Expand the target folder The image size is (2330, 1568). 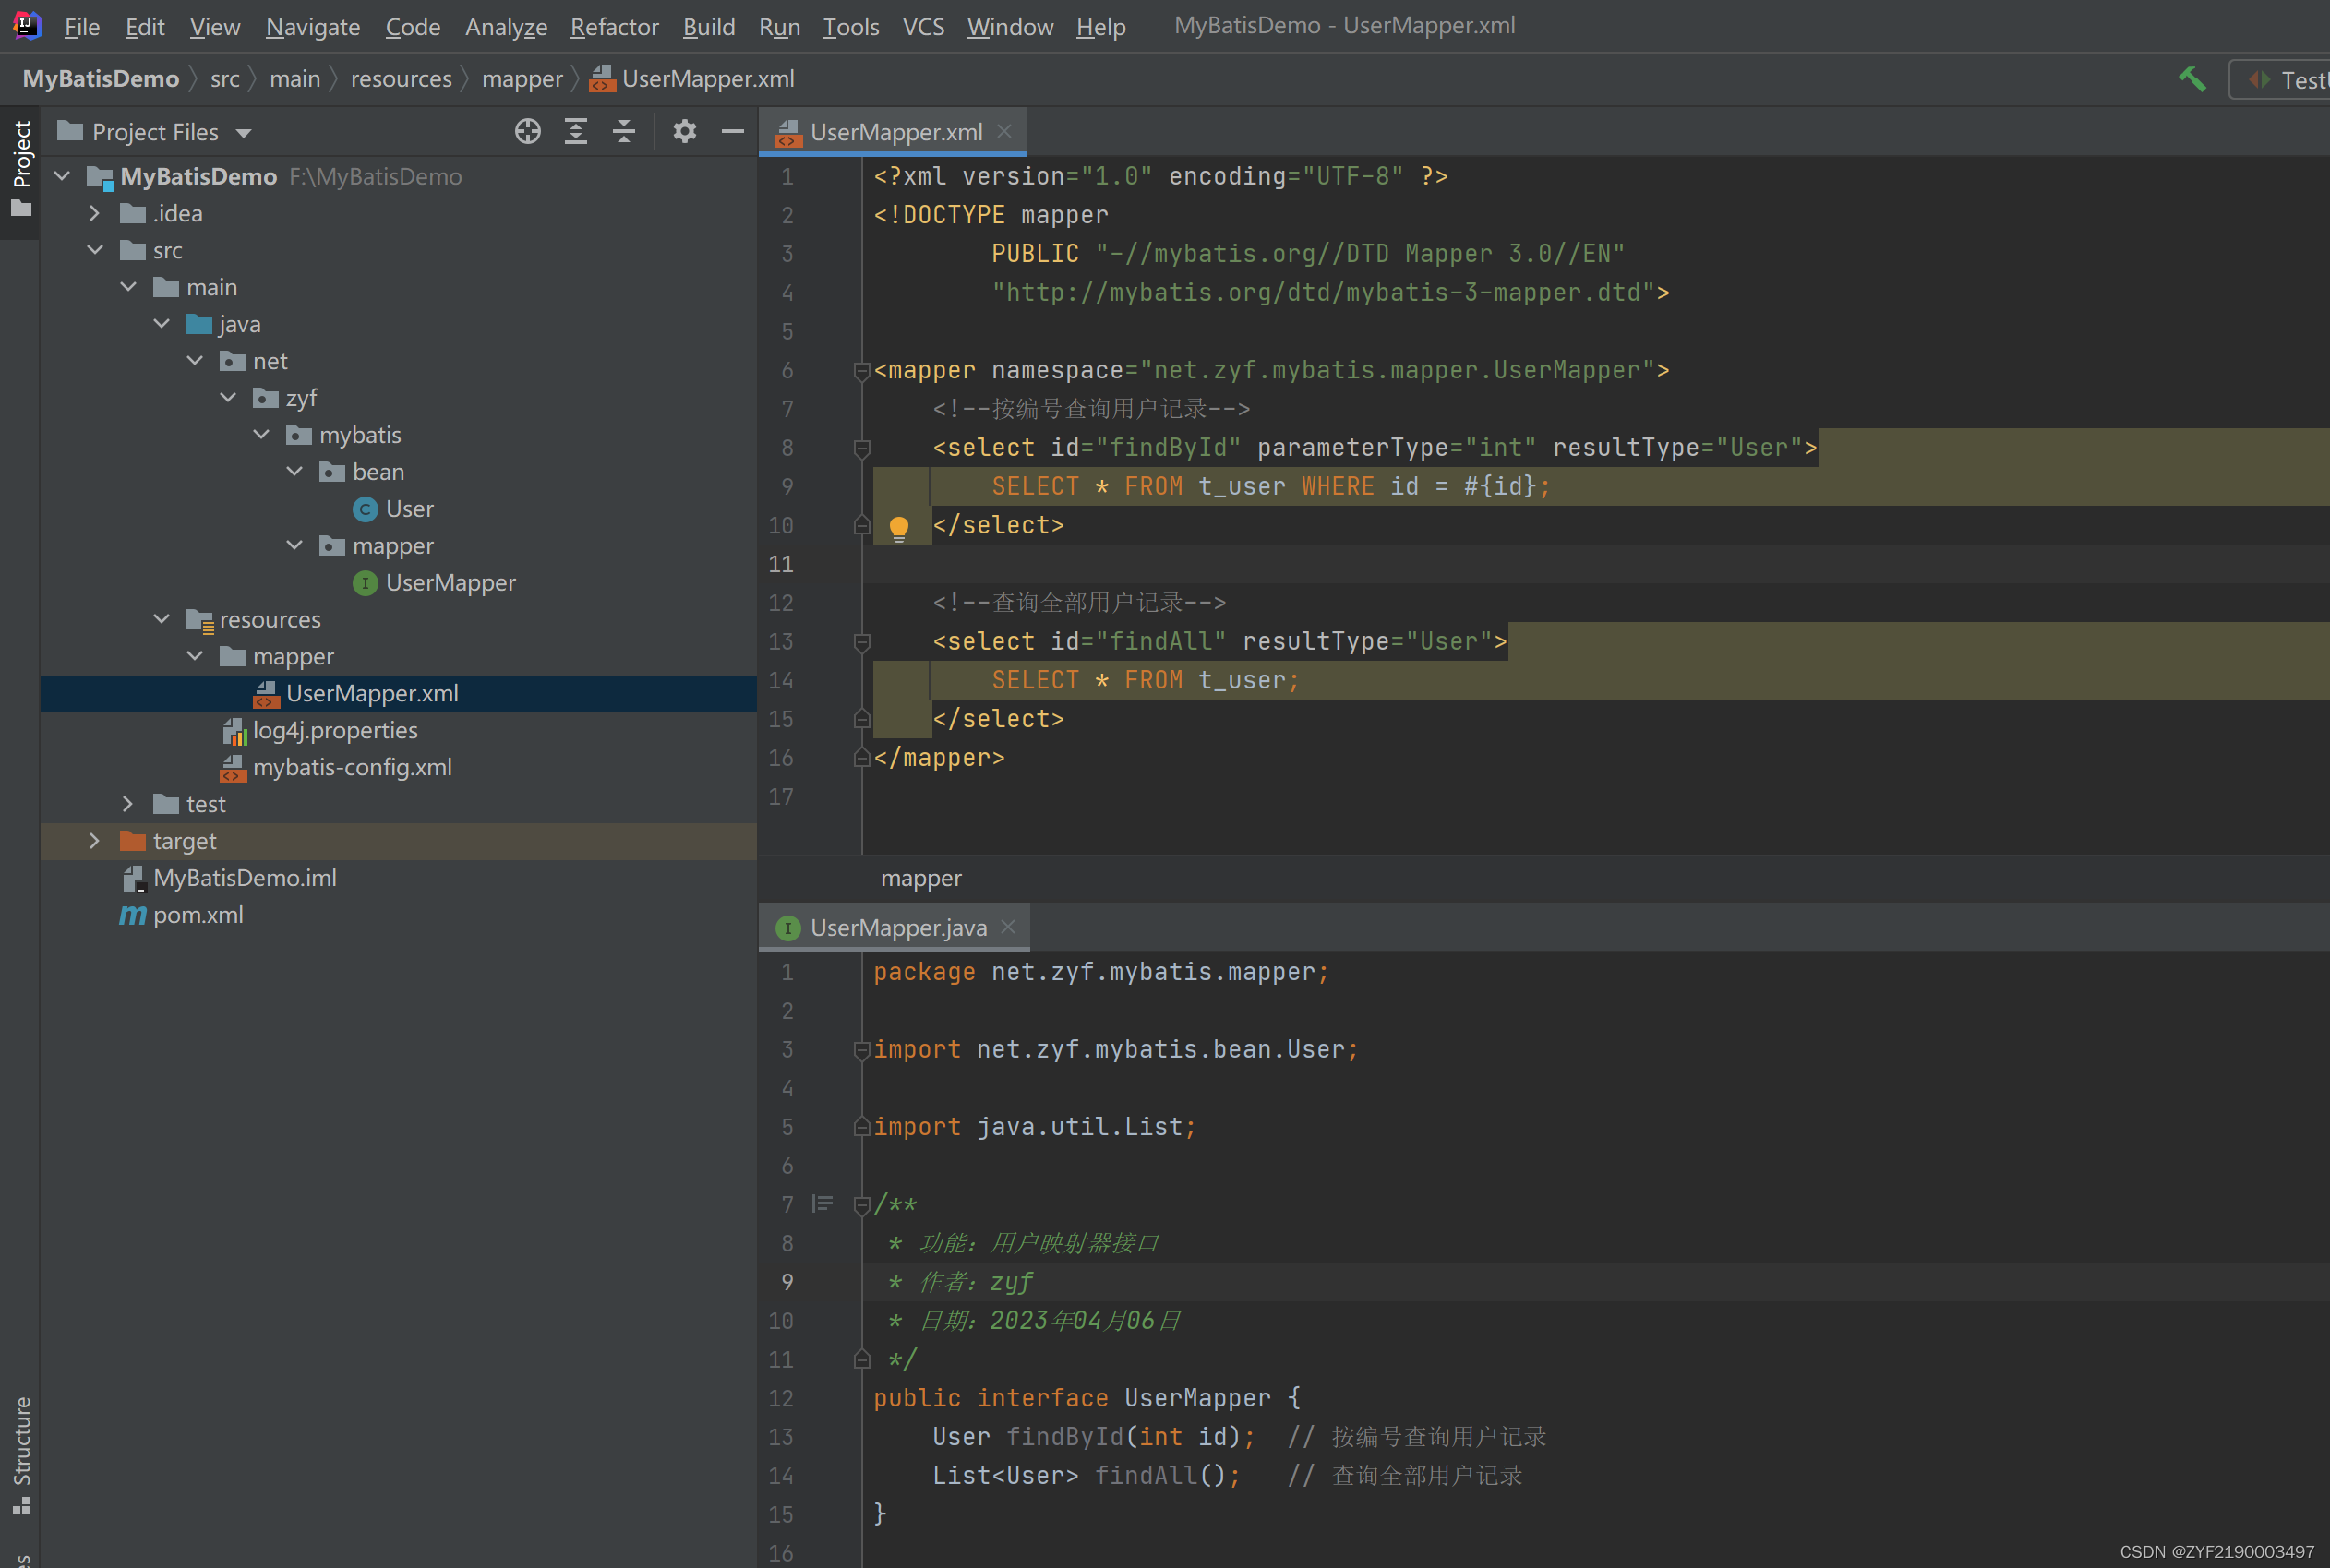pyautogui.click(x=94, y=841)
